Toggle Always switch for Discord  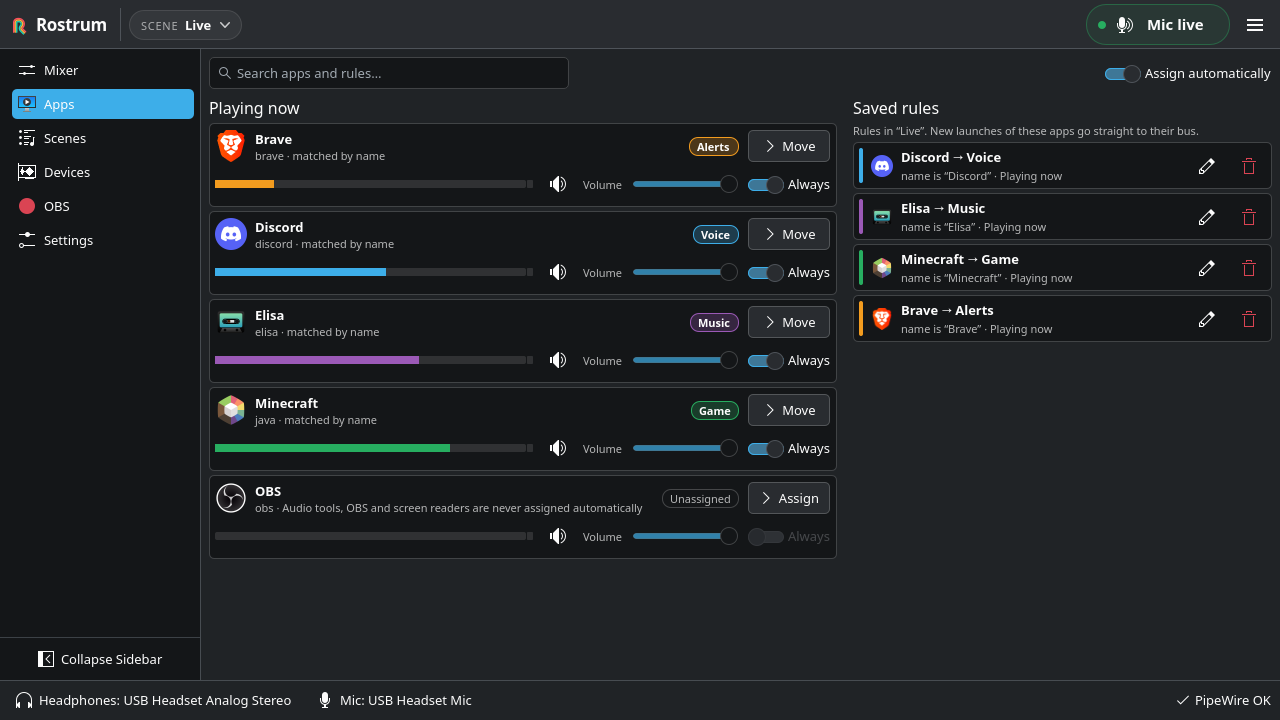pyautogui.click(x=766, y=272)
